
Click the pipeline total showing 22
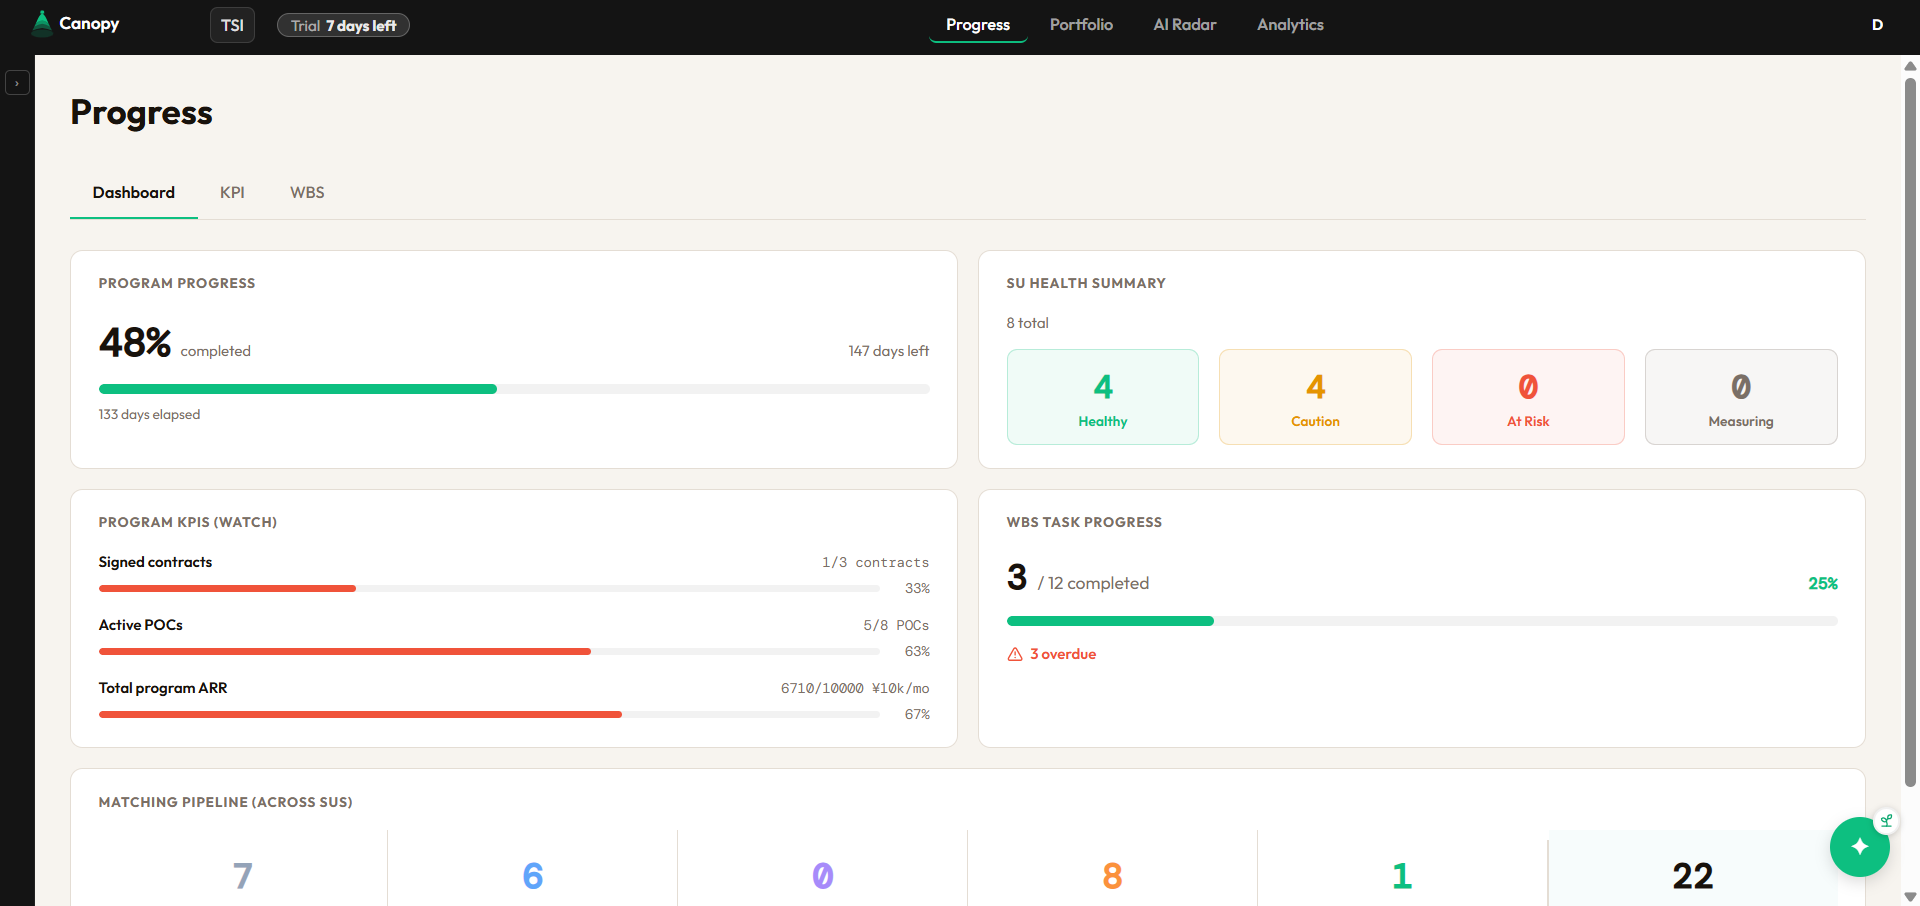pos(1693,876)
